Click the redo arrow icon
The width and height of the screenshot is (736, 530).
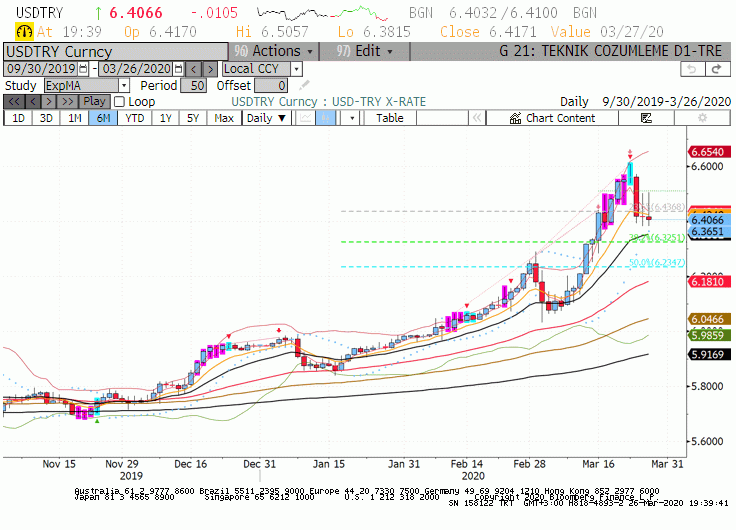[717, 69]
